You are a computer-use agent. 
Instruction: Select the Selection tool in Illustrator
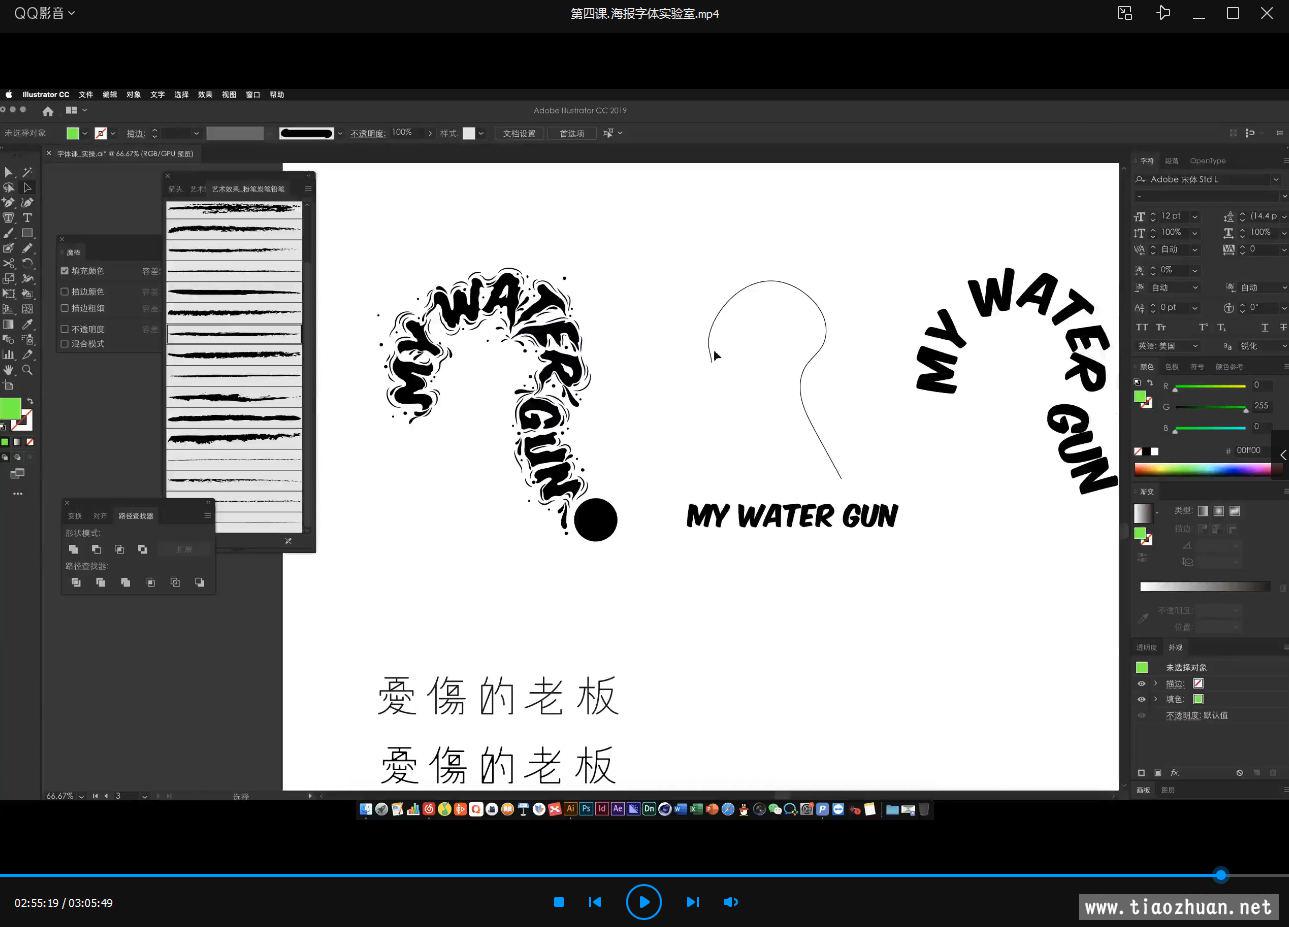pyautogui.click(x=8, y=172)
